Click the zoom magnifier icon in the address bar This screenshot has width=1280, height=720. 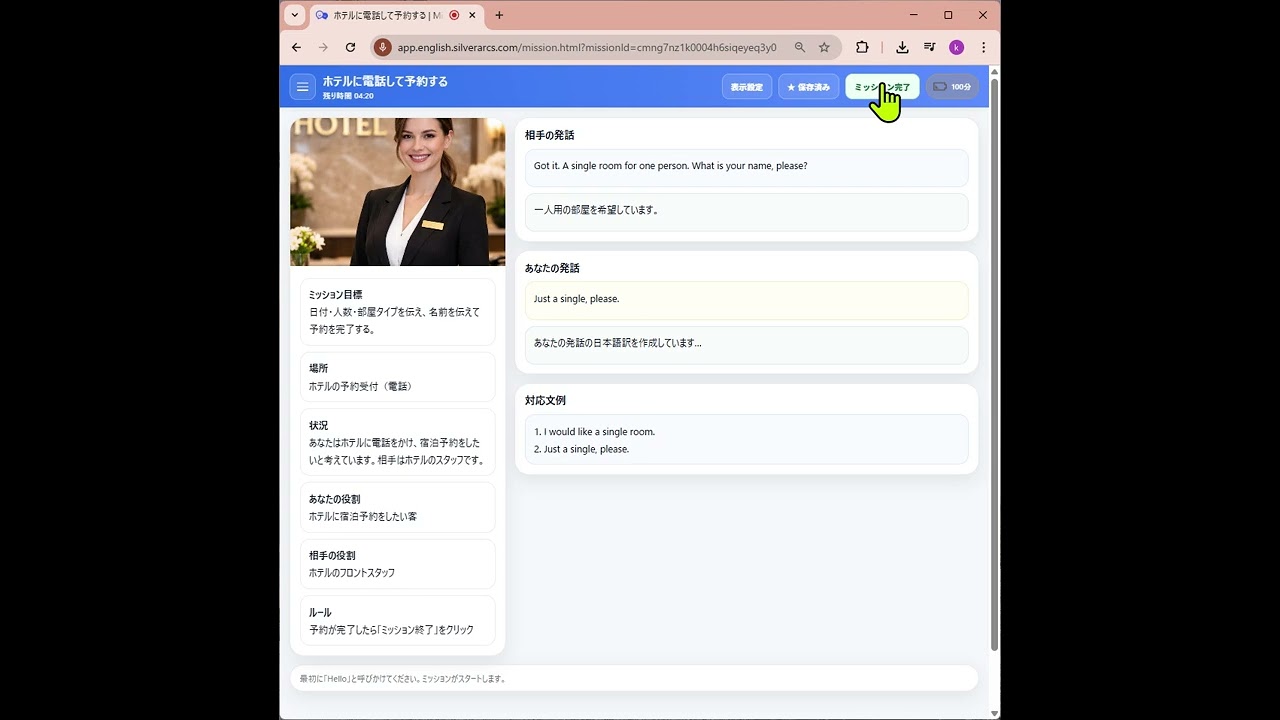[x=800, y=47]
